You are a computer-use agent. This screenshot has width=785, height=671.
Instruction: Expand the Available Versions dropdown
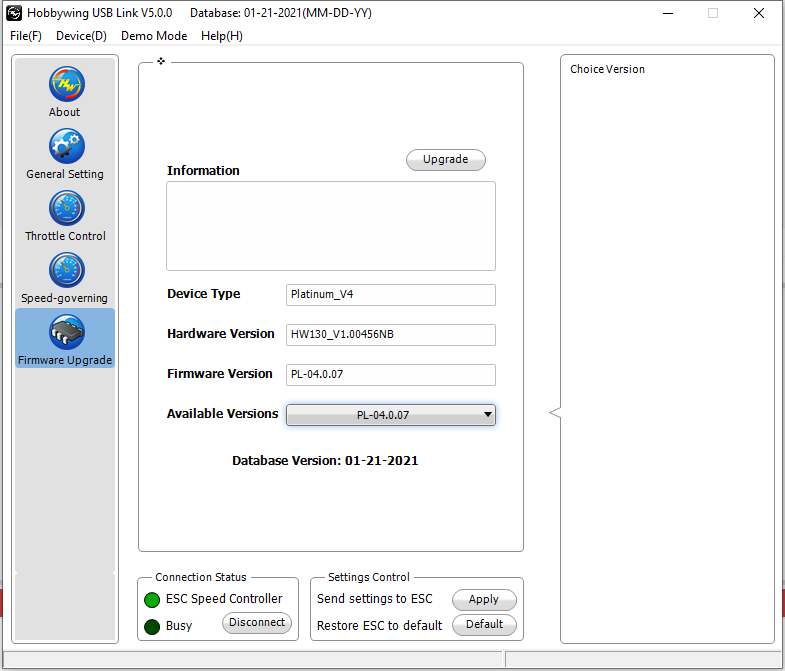pos(390,415)
